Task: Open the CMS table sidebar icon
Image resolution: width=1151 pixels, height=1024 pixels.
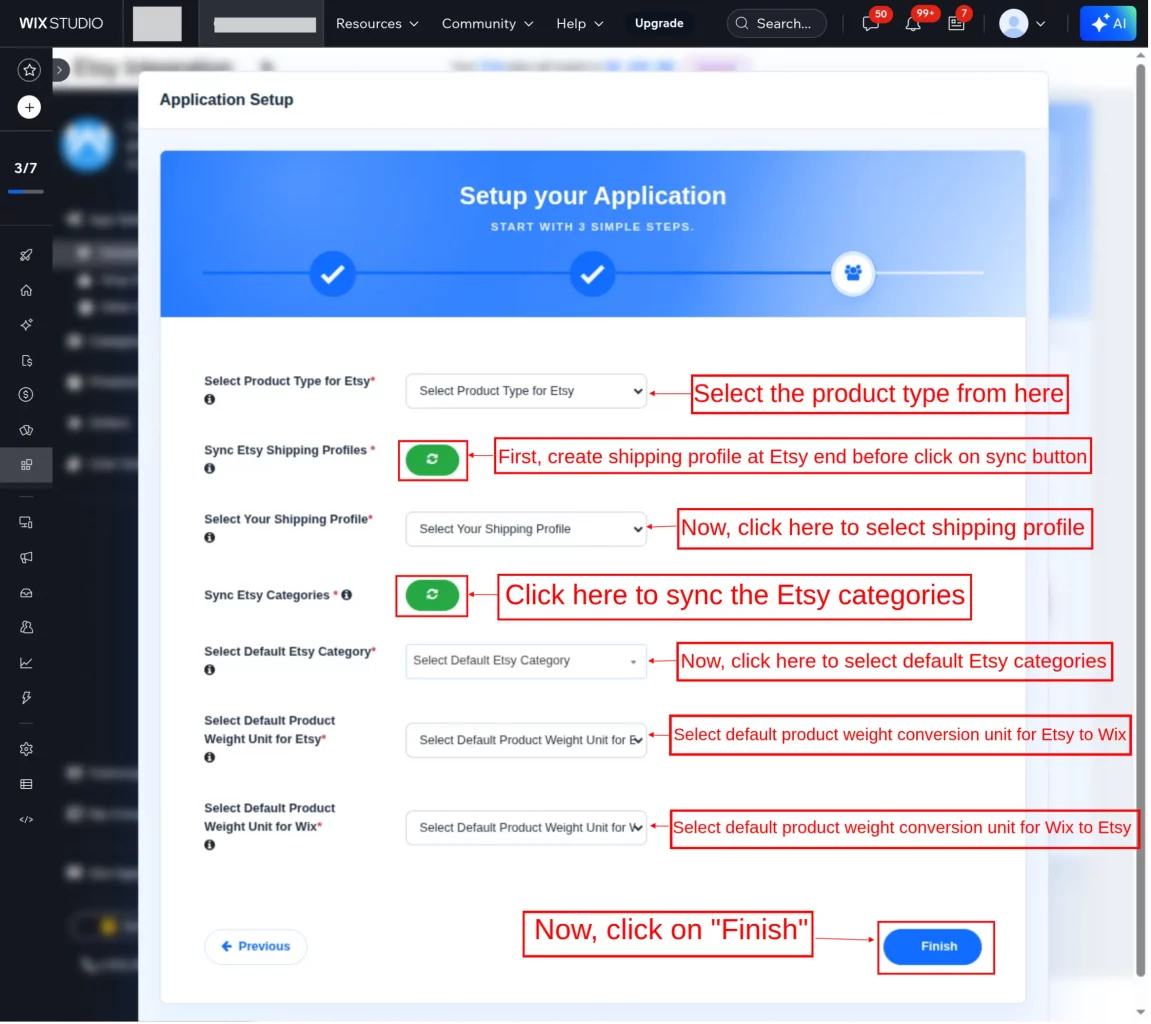Action: [x=26, y=784]
